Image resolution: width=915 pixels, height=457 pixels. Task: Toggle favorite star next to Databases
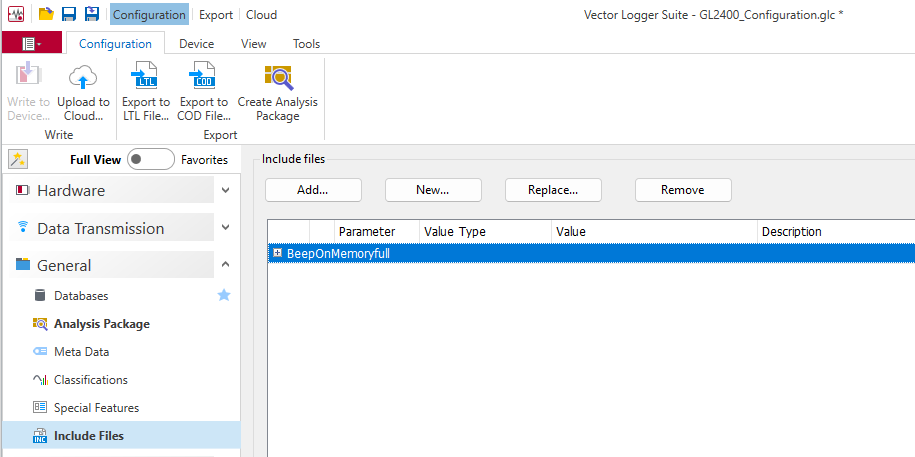pos(224,295)
